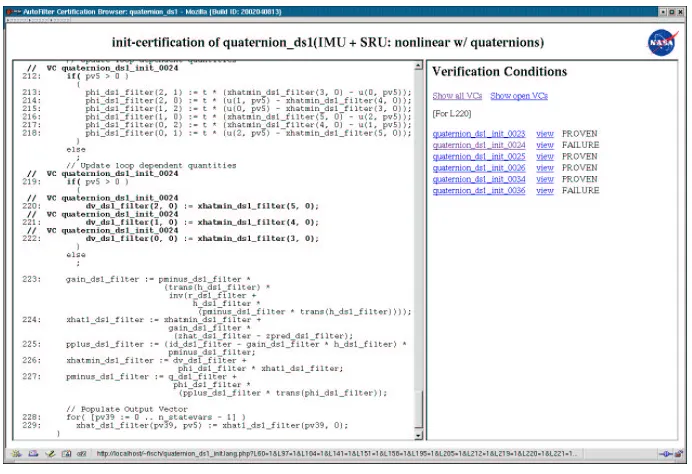Image resolution: width=692 pixels, height=474 pixels.
Task: Click FAILURE status of init_0036
Action: click(x=580, y=191)
